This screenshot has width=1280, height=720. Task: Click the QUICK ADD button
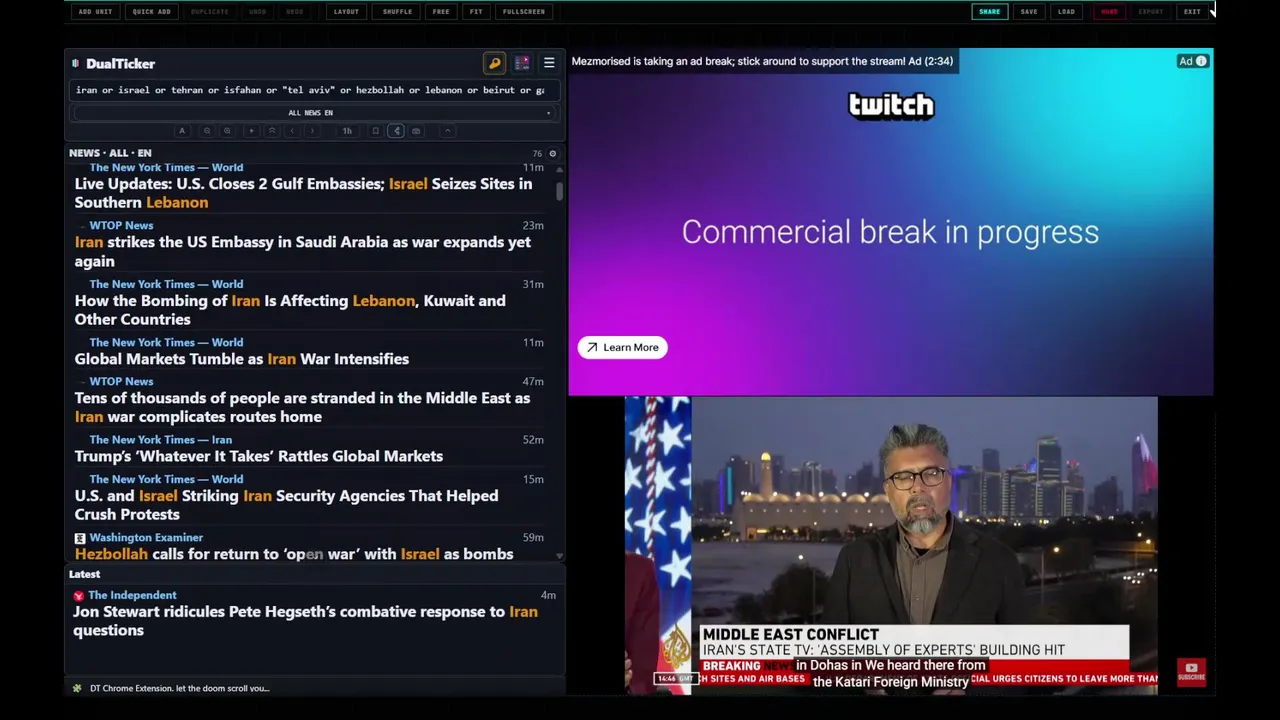click(151, 12)
